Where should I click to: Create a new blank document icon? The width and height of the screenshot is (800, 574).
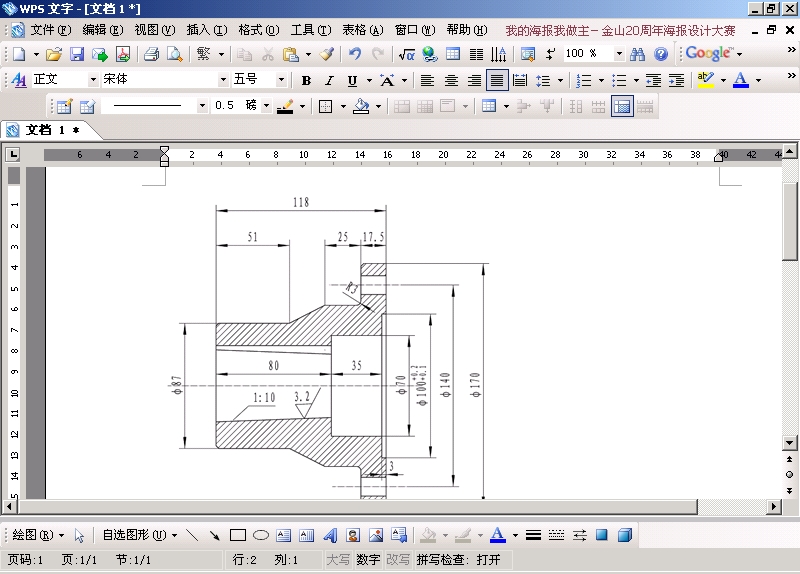(x=19, y=54)
